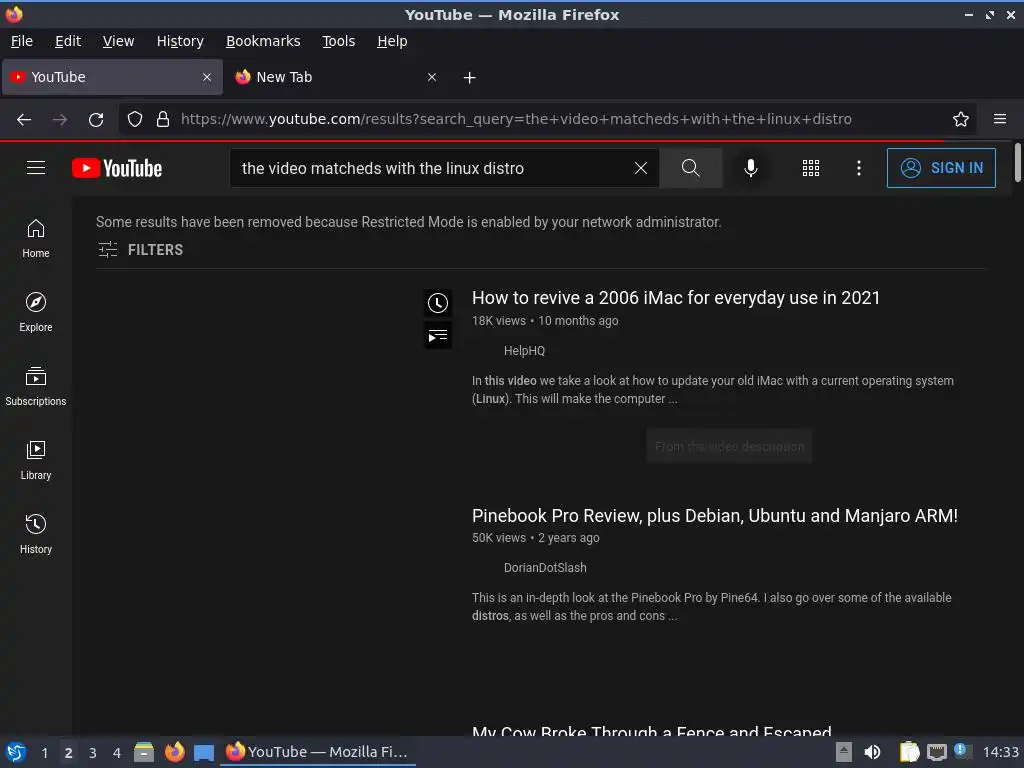Open the volume control in tray

tap(872, 752)
